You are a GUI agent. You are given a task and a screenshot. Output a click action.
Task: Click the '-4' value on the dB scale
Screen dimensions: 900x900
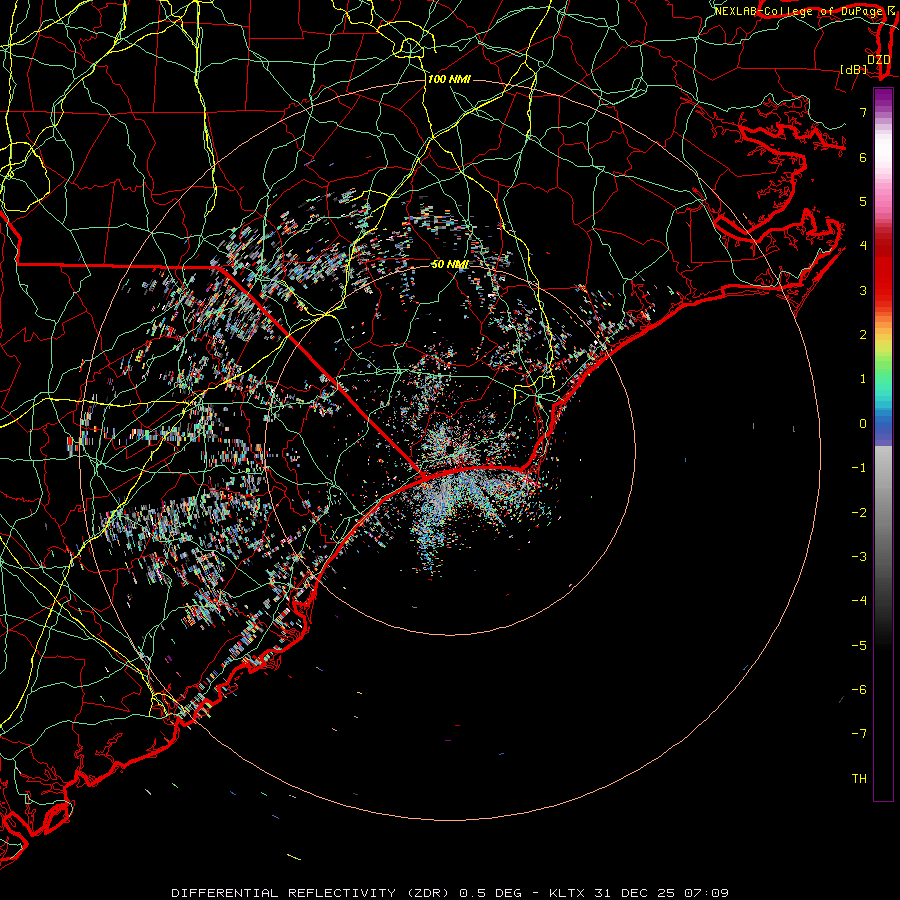pos(859,600)
